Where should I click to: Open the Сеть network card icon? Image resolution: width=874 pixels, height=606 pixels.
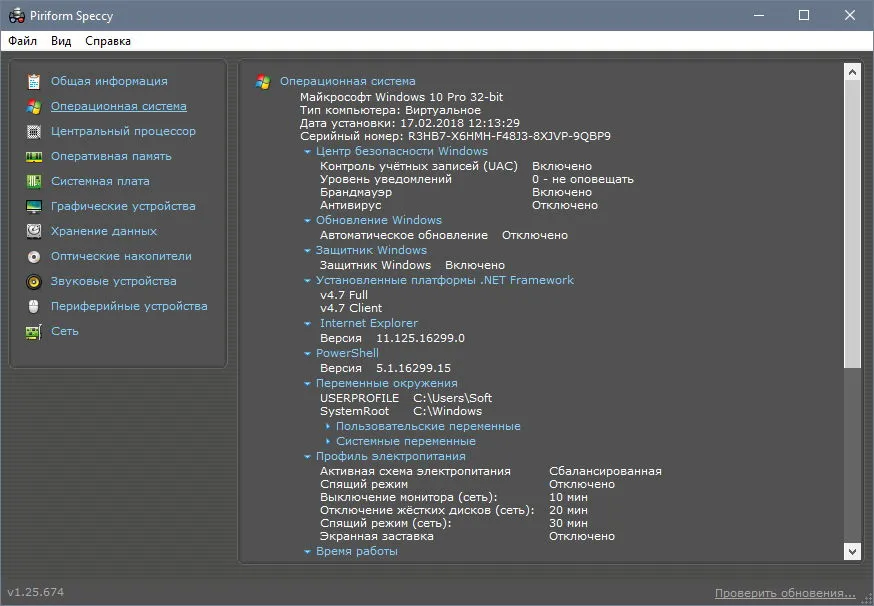[34, 332]
